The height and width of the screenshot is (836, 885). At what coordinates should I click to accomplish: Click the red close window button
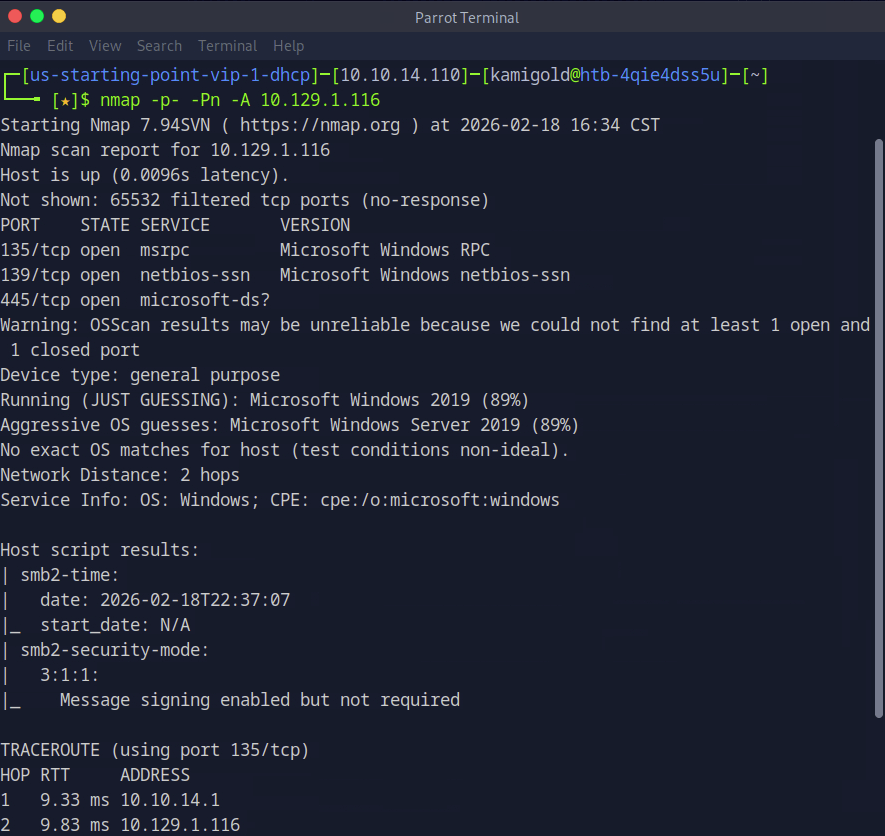[16, 16]
